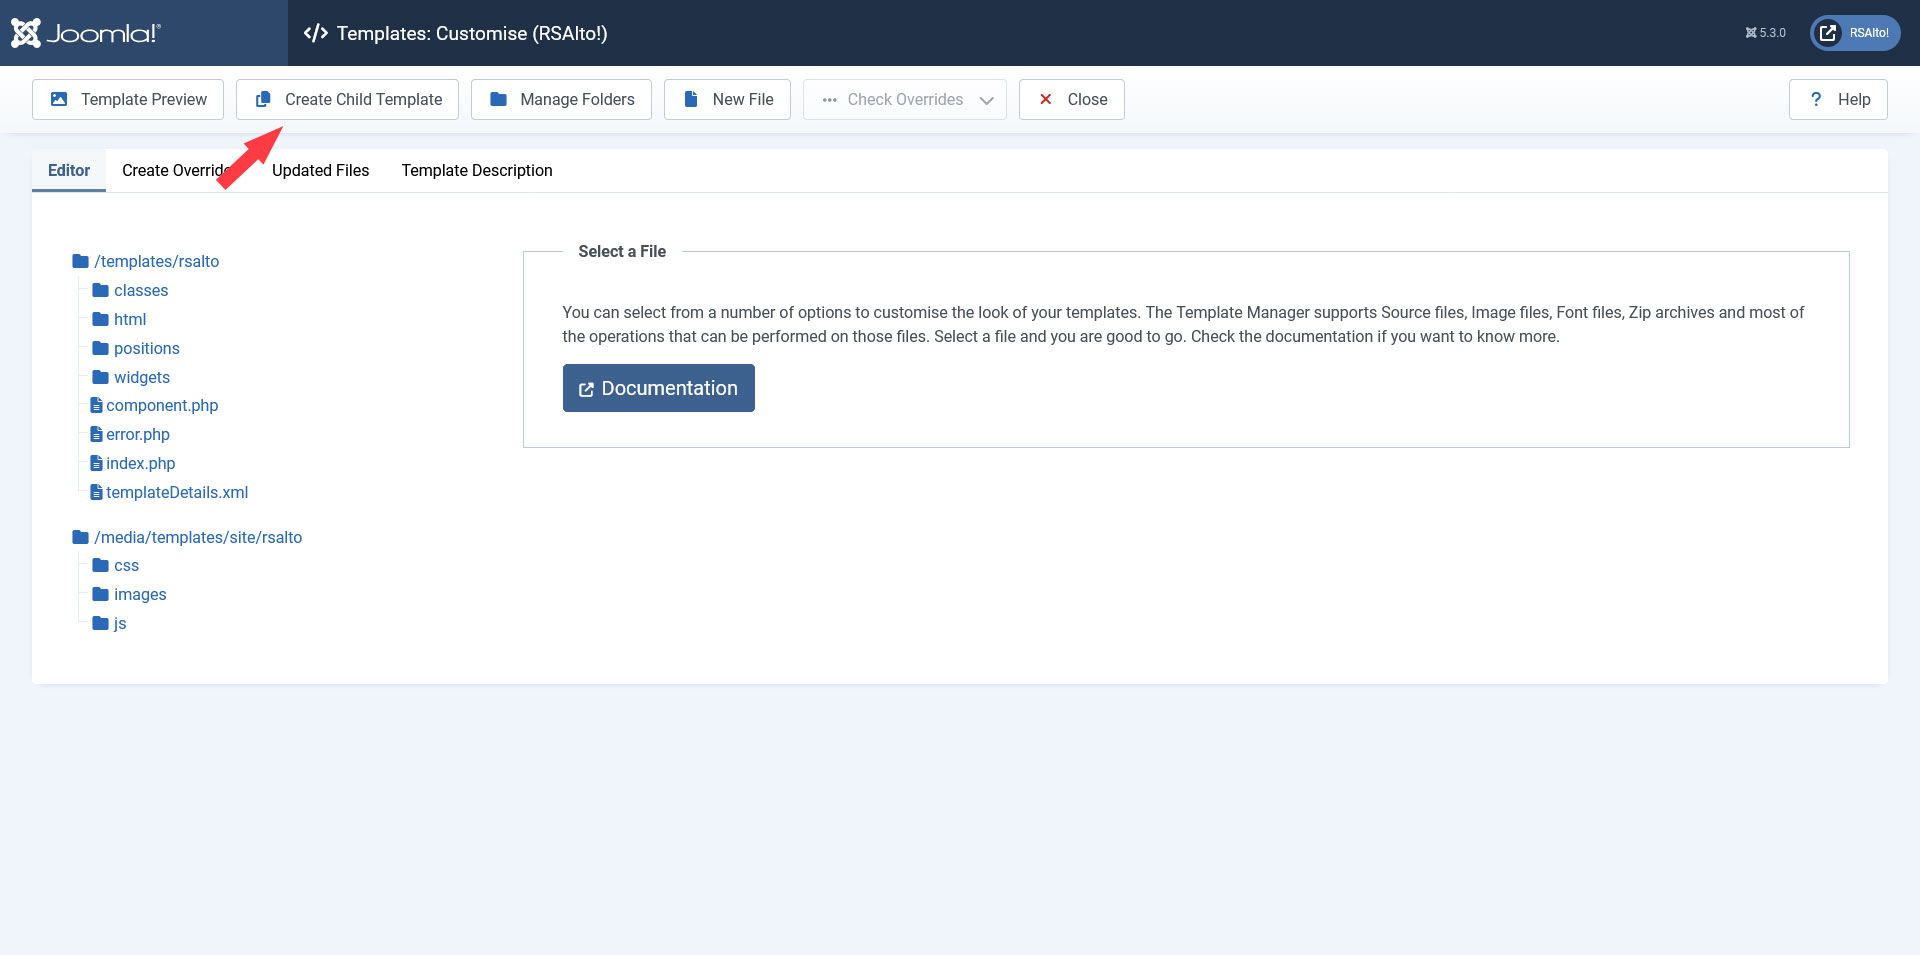This screenshot has width=1920, height=955.
Task: Click the html folder icon
Action: (101, 319)
